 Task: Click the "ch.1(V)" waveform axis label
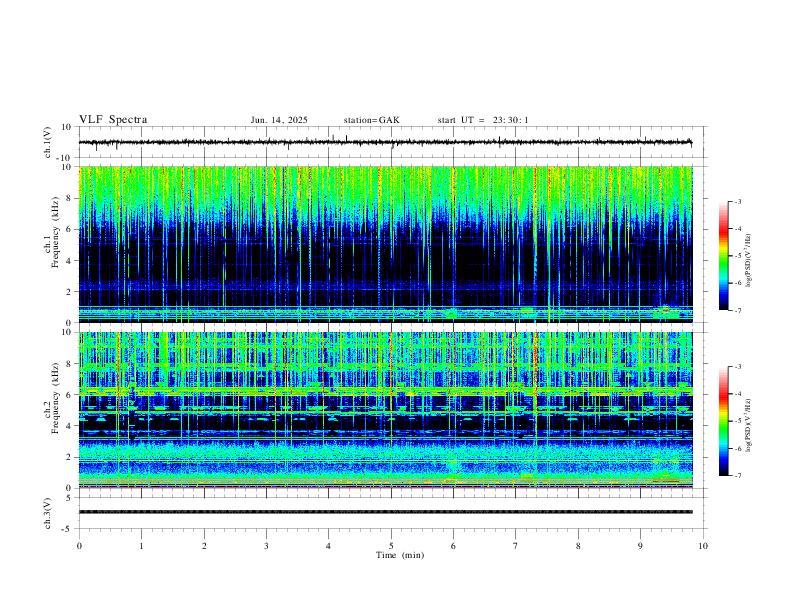[48, 142]
